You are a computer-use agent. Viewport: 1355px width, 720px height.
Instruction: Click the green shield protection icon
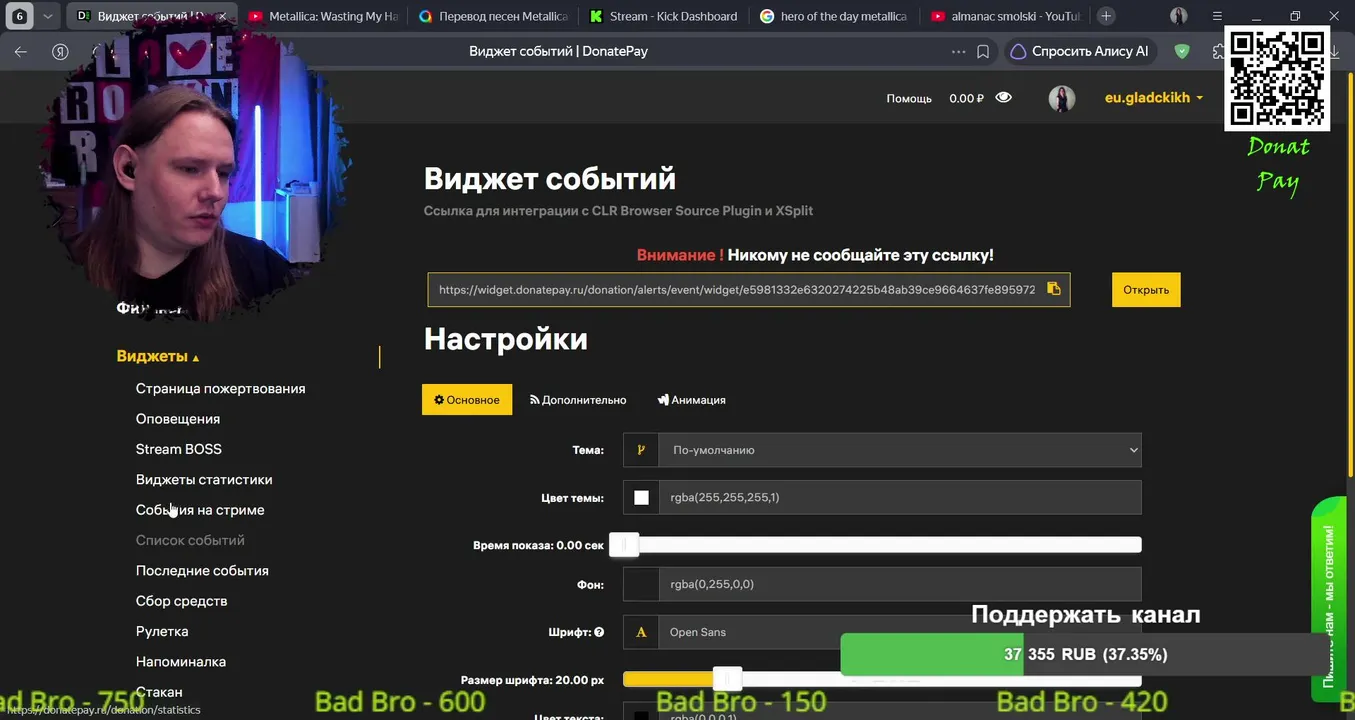click(1182, 51)
